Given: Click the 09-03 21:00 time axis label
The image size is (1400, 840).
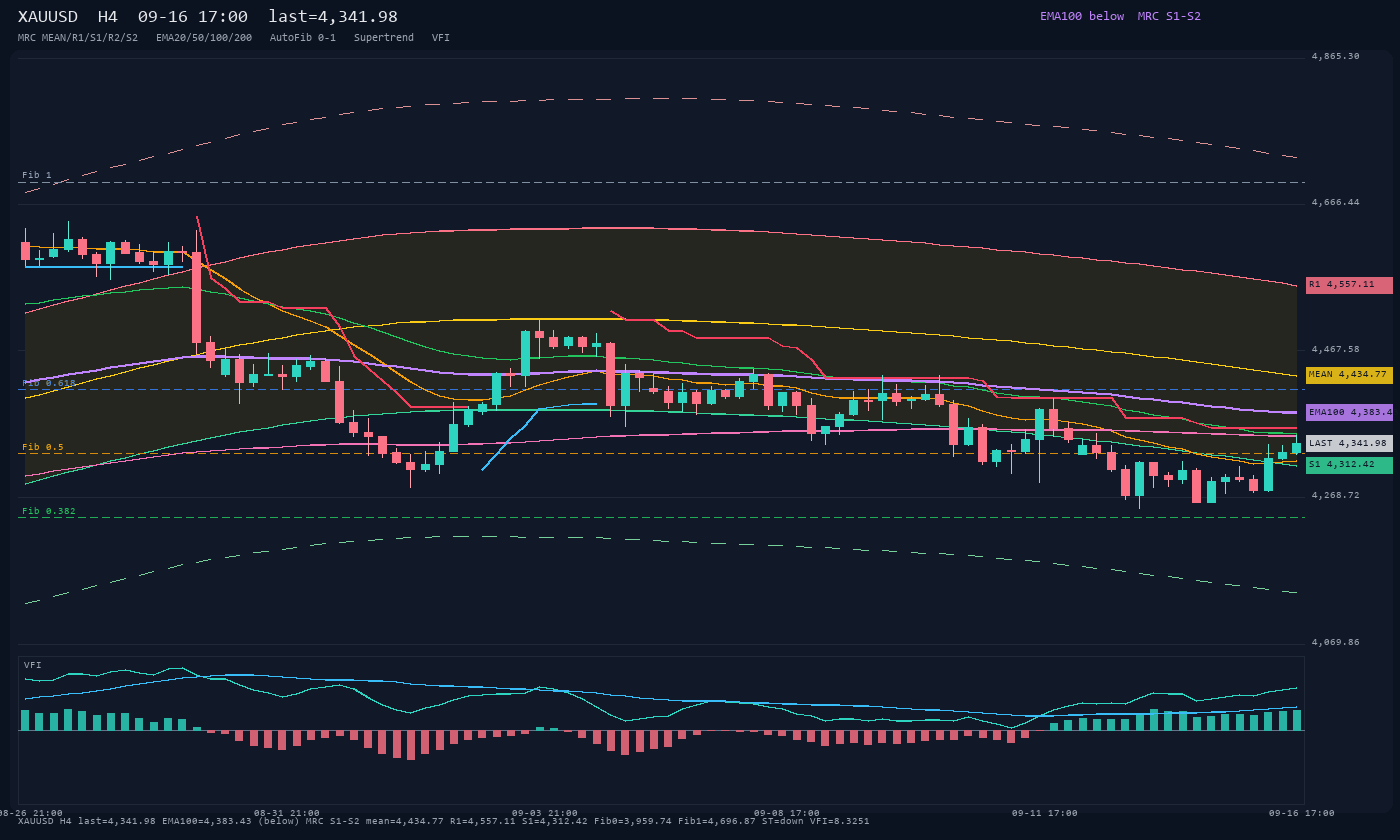Looking at the screenshot, I should [545, 813].
